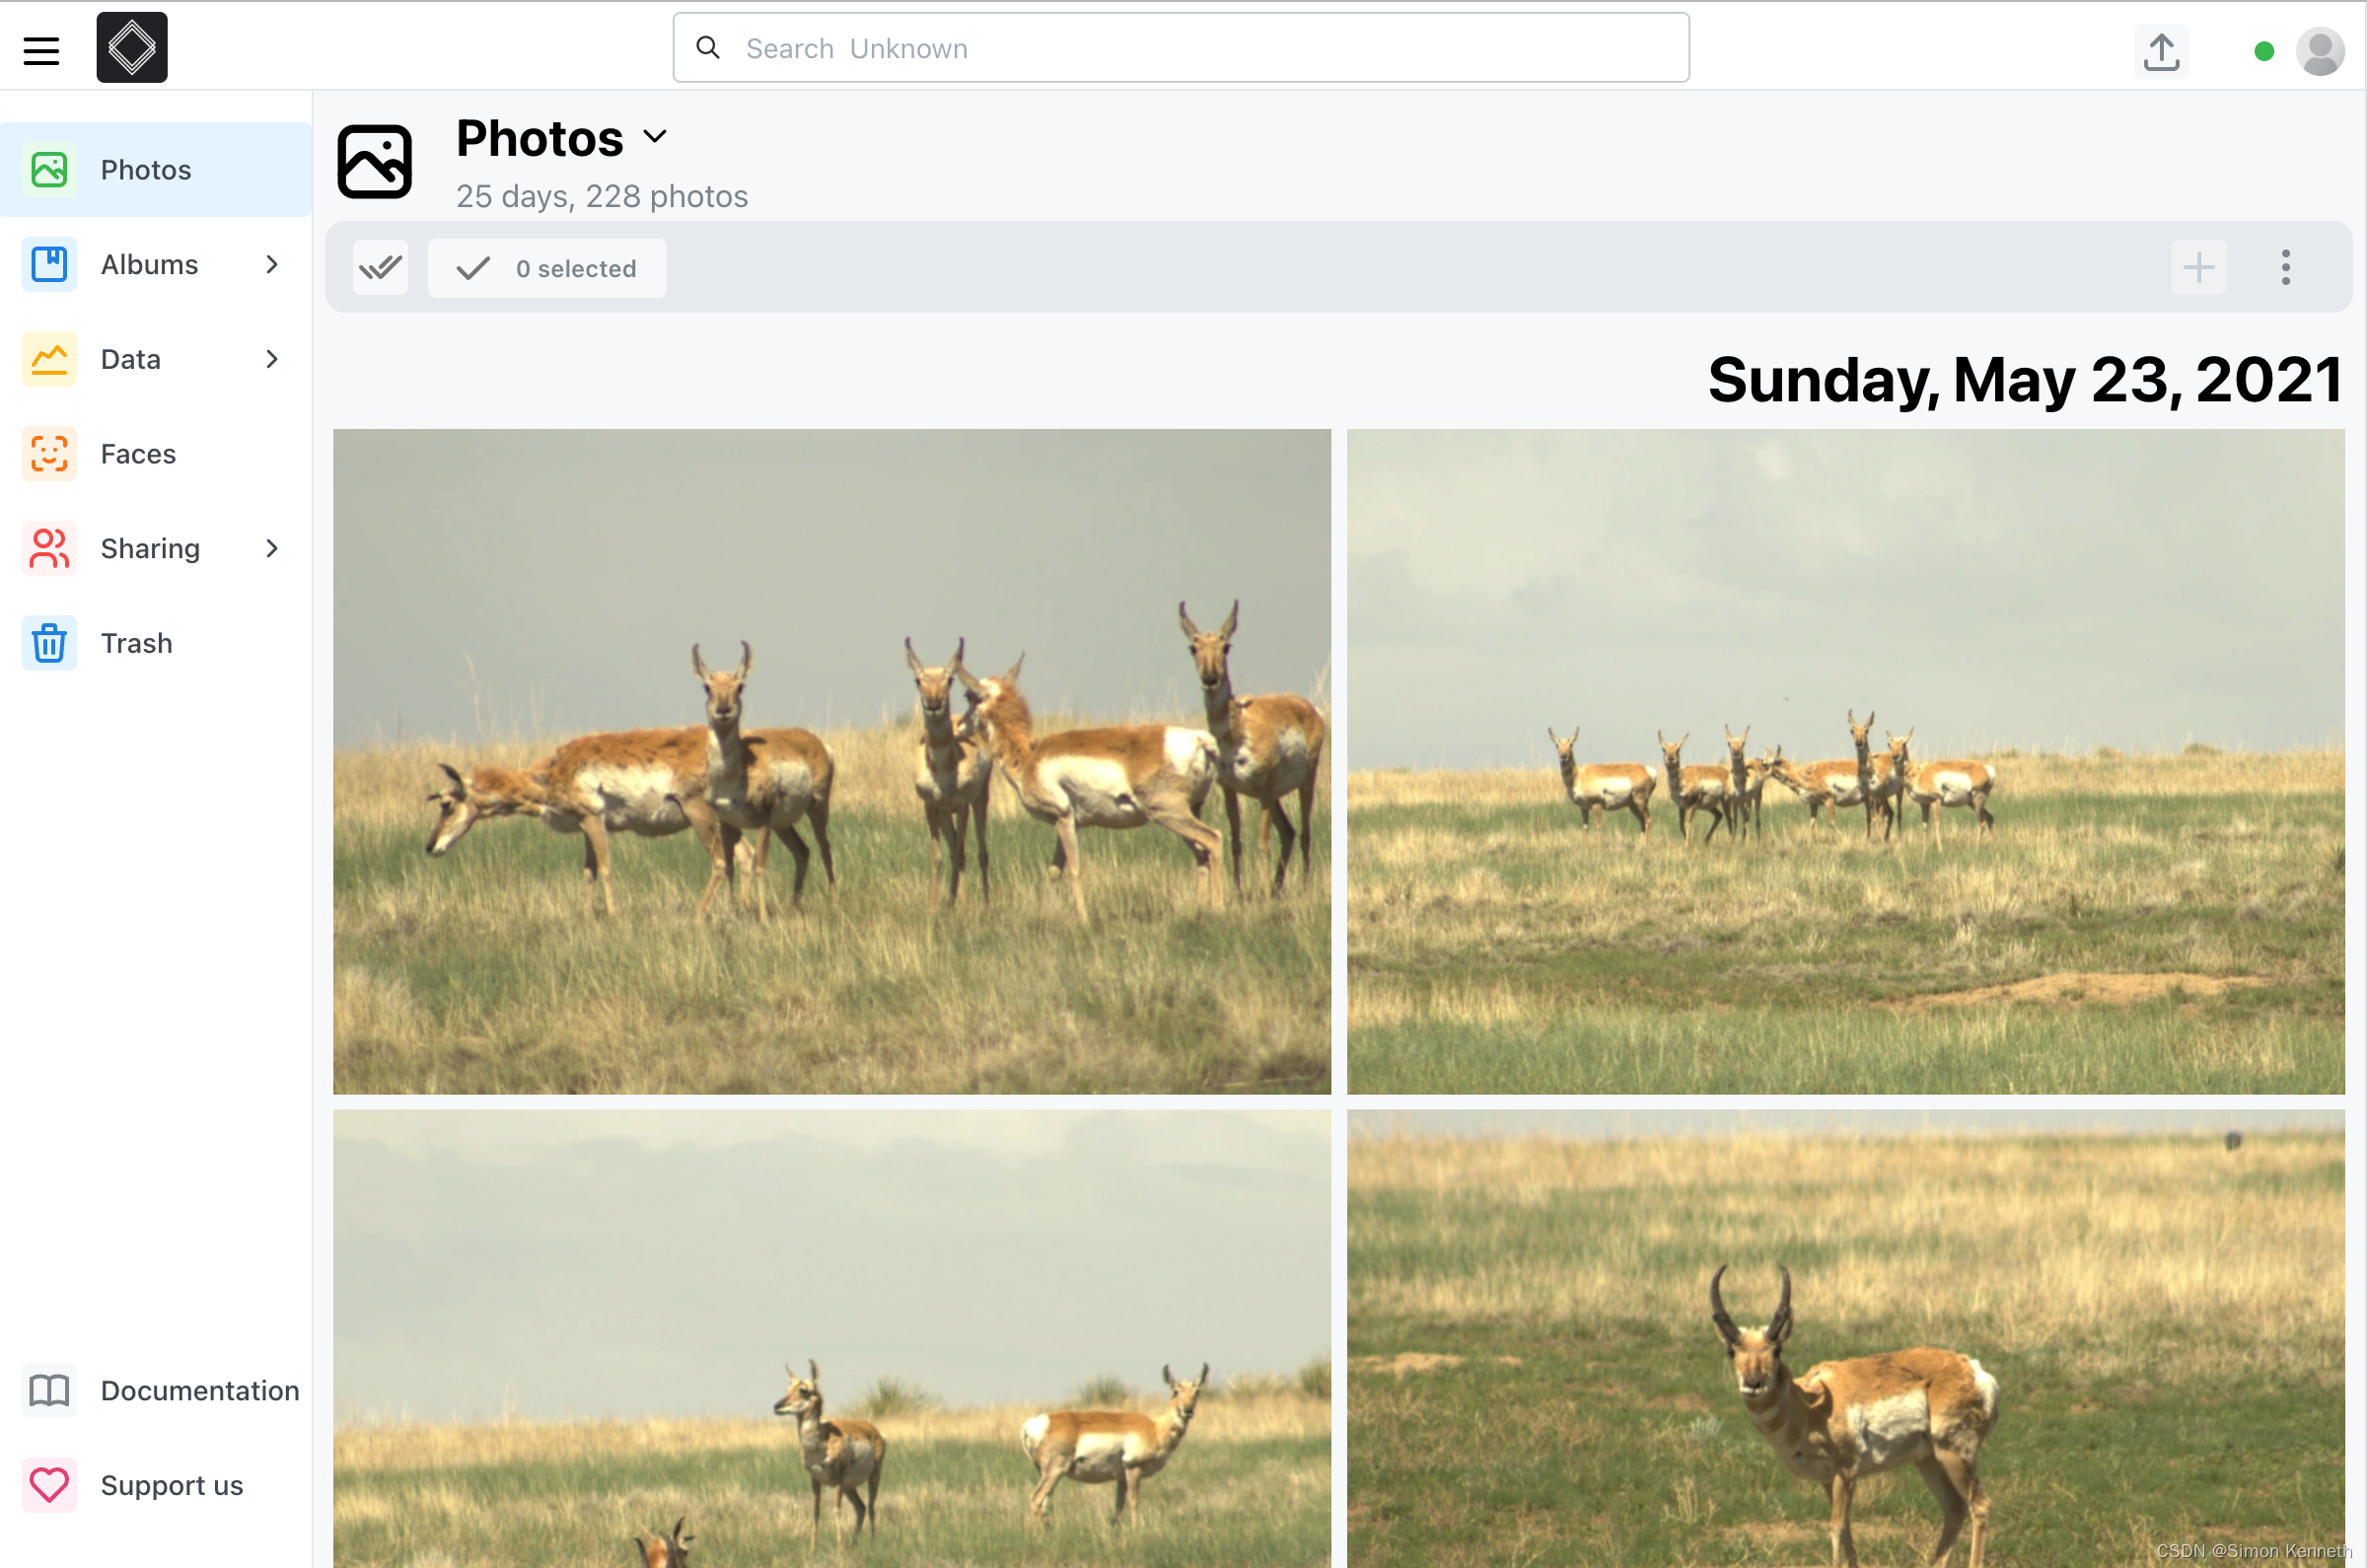Click the green server status indicator

coord(2264,51)
